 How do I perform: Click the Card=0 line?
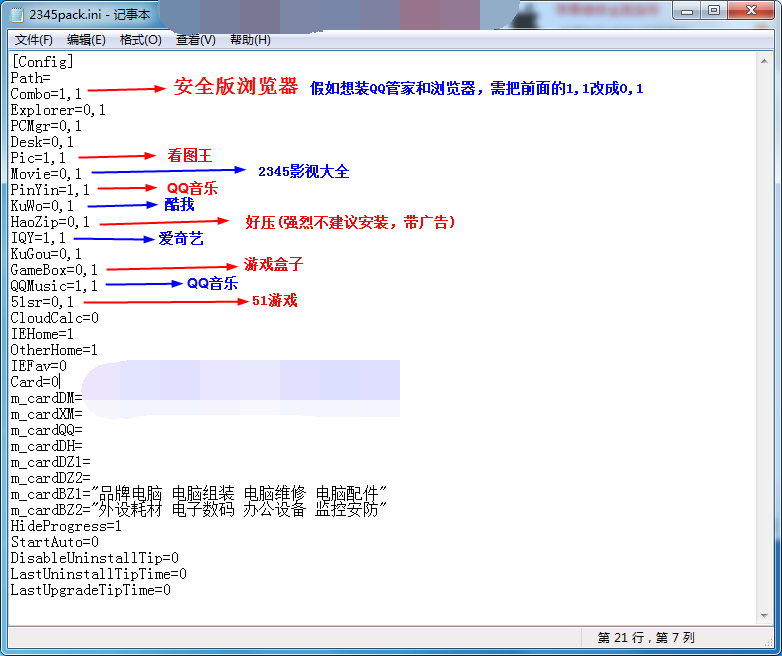(x=34, y=382)
